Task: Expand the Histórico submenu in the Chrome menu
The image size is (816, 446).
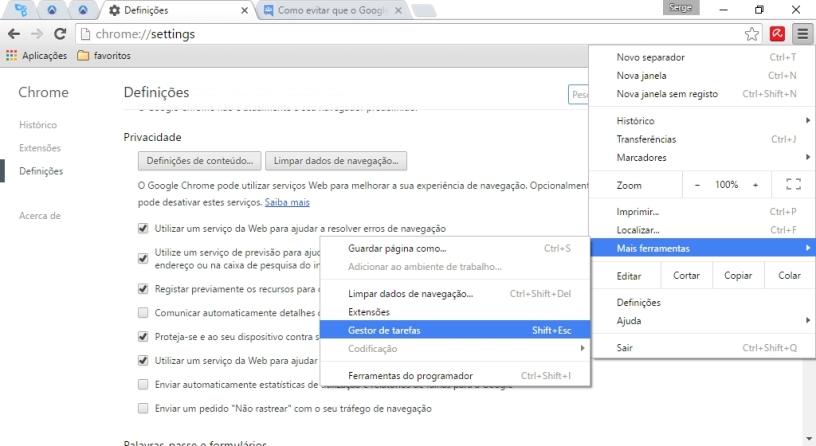Action: pyautogui.click(x=702, y=121)
